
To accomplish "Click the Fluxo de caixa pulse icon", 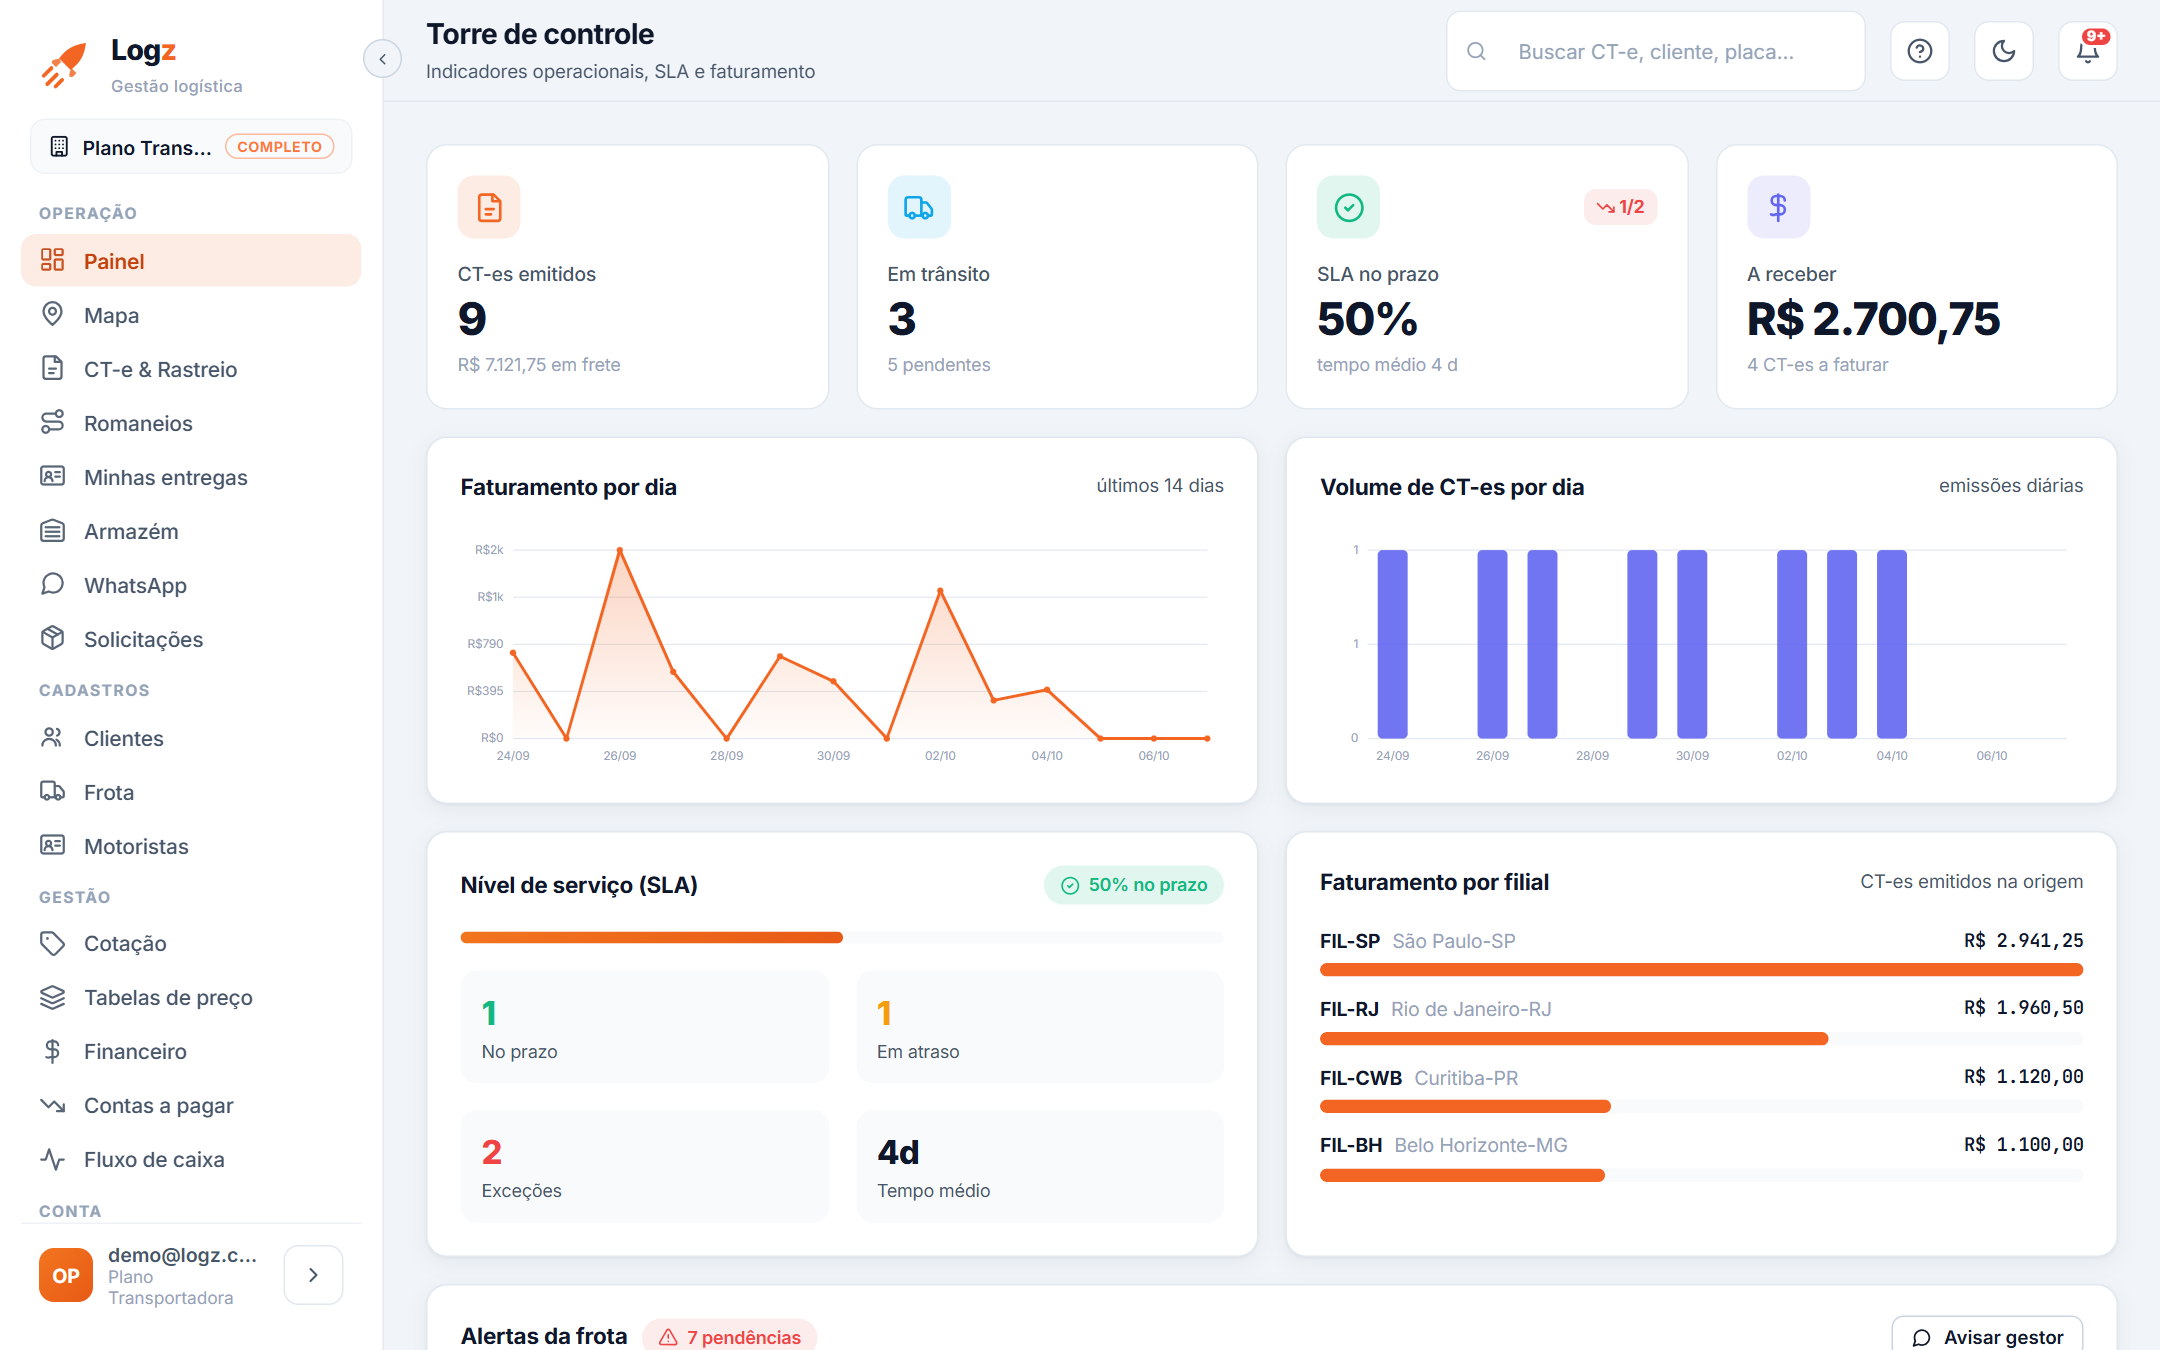I will click(53, 1159).
